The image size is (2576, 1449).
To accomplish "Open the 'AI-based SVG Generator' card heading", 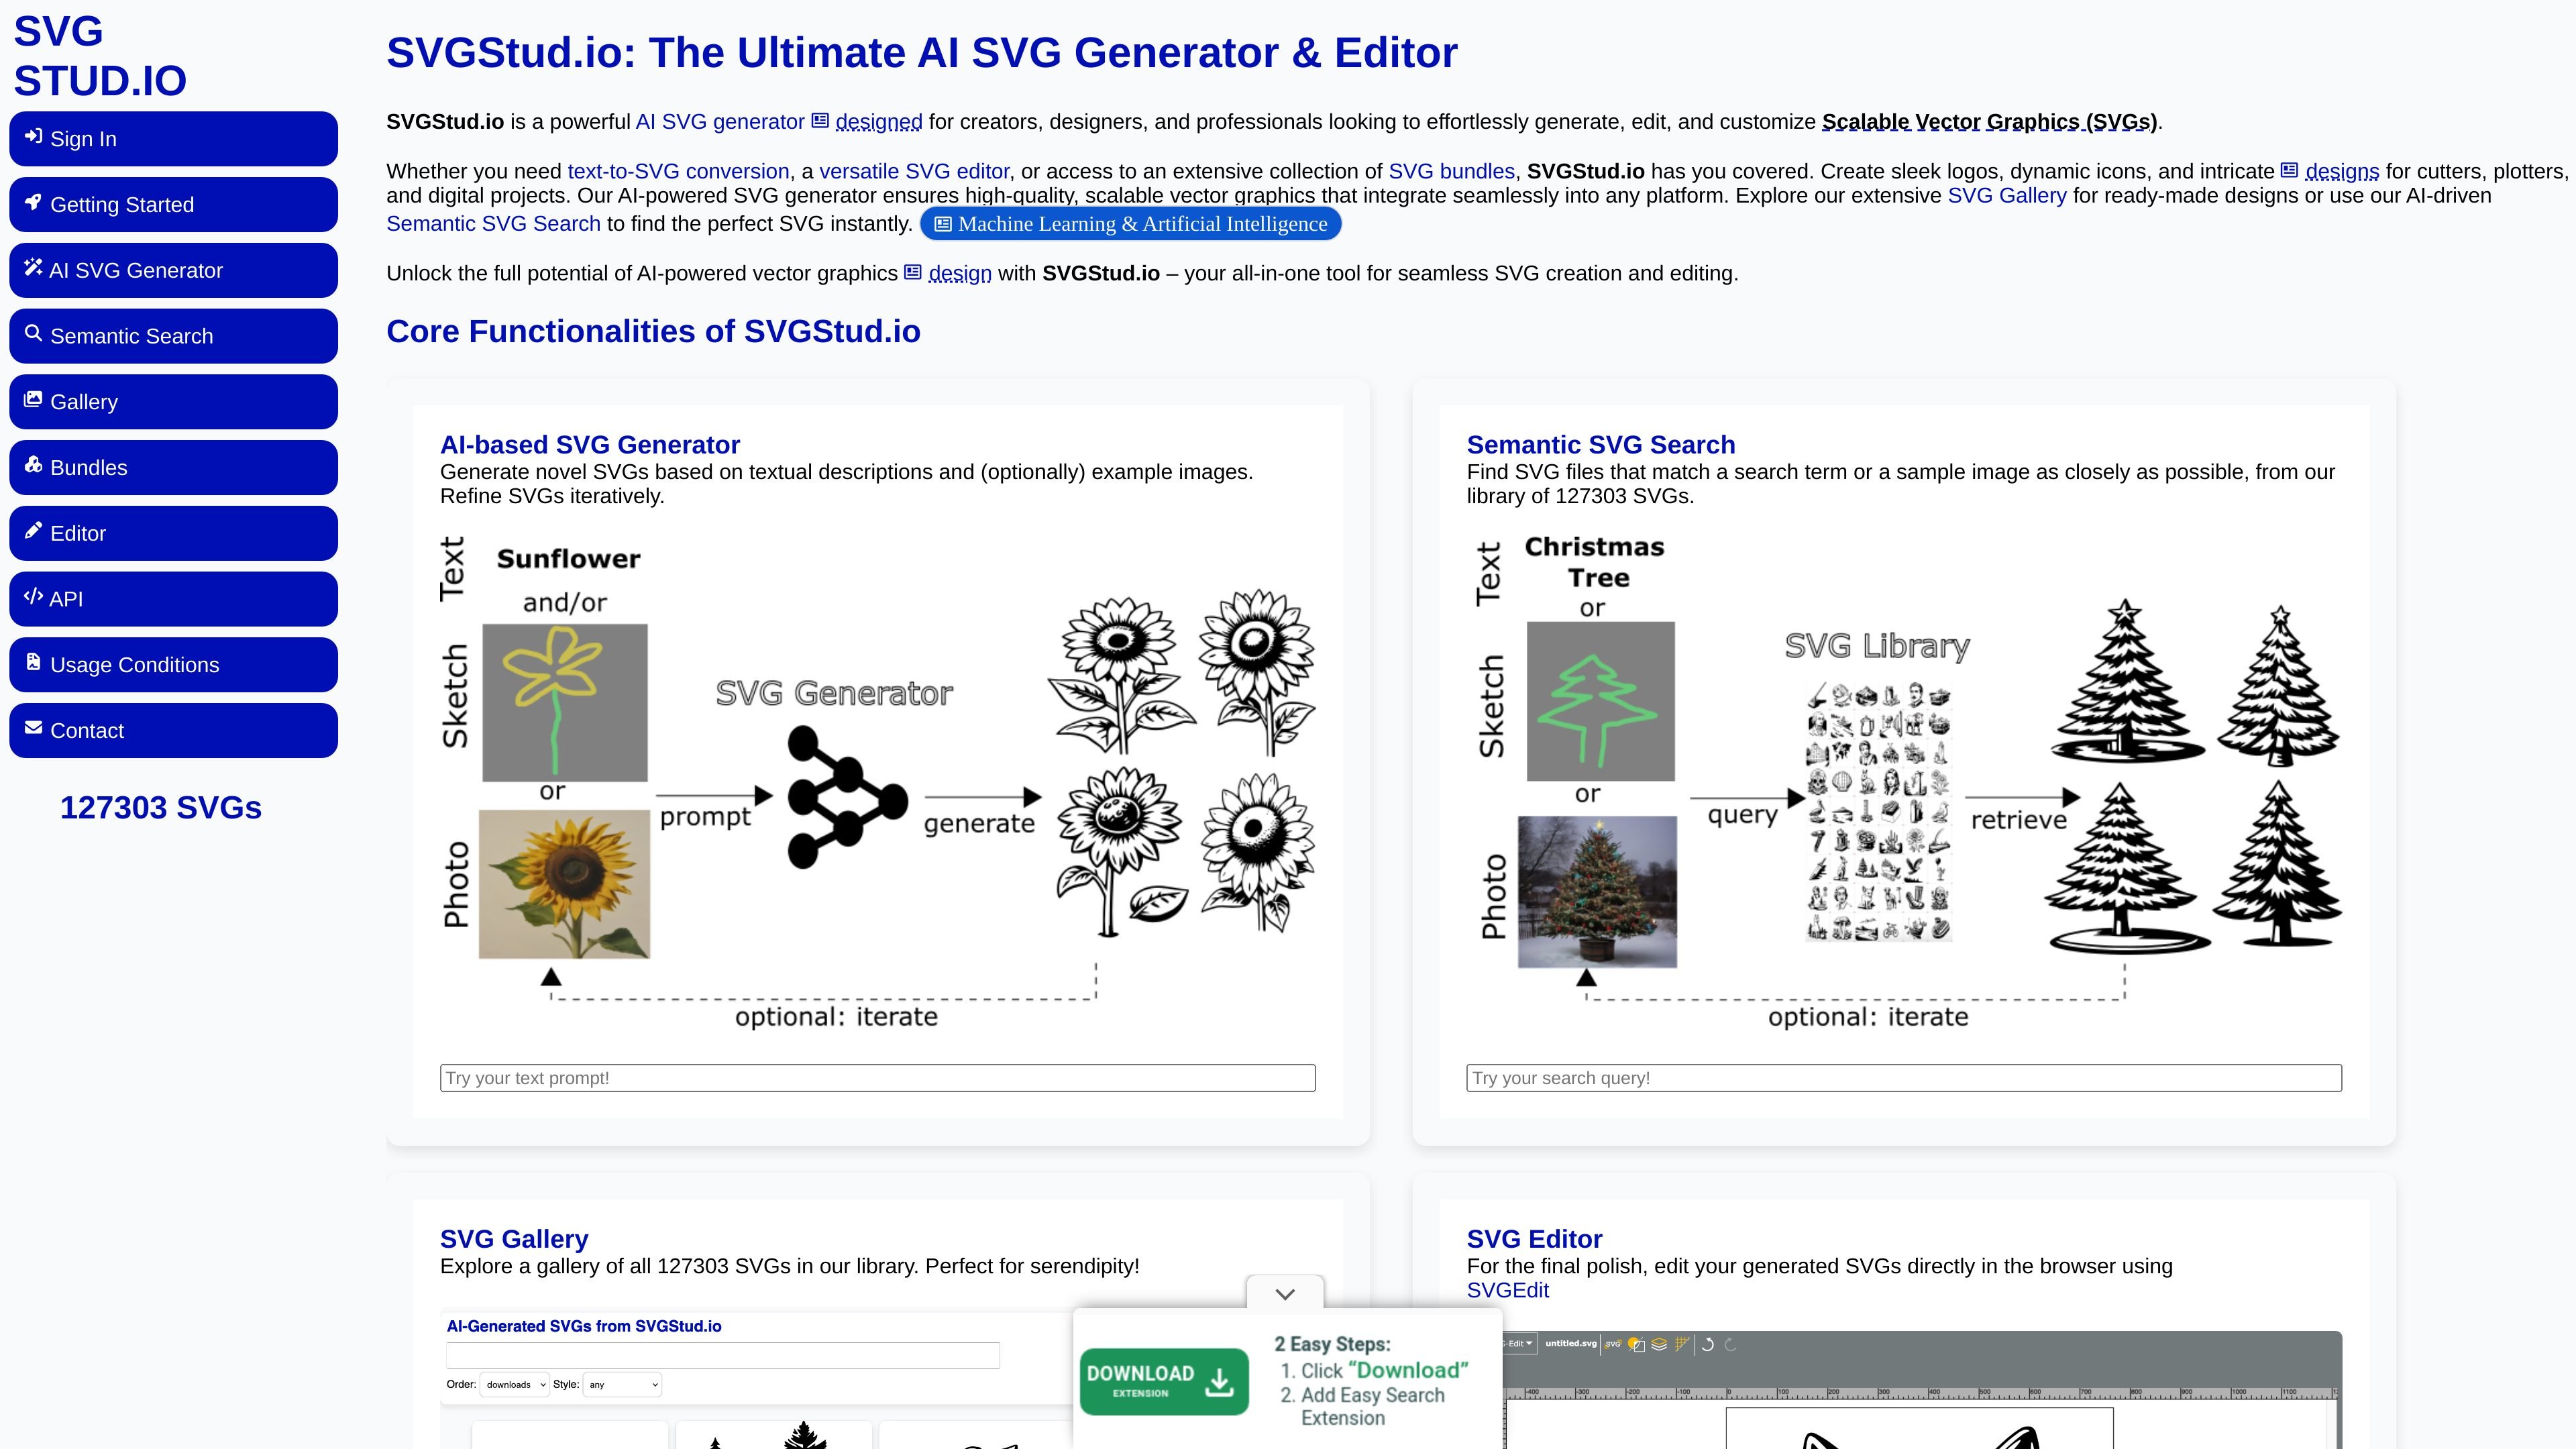I will (590, 445).
